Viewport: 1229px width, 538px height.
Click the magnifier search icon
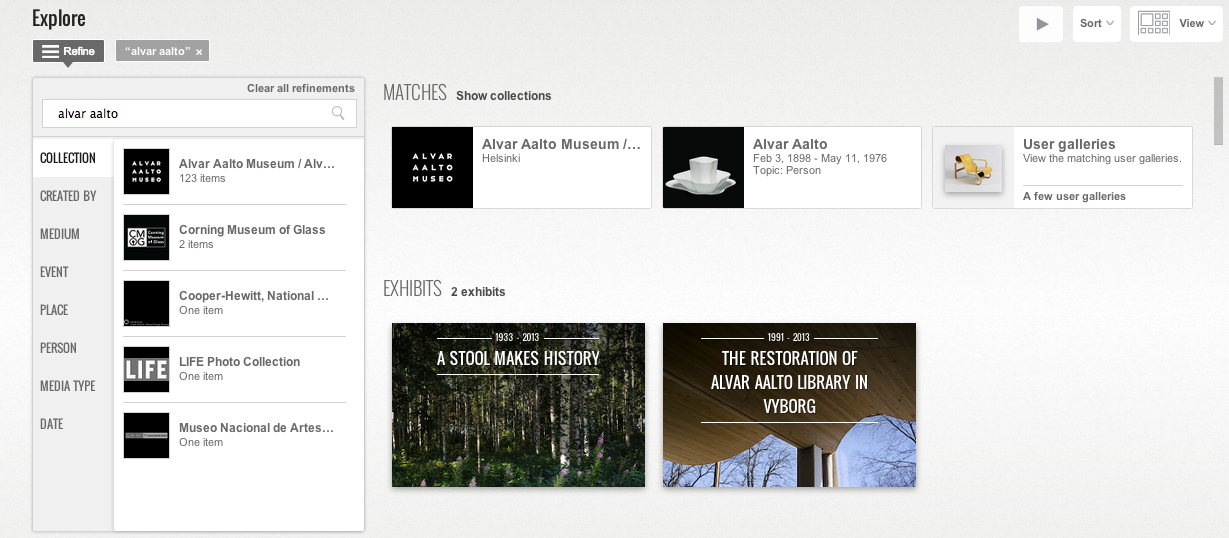coord(338,113)
